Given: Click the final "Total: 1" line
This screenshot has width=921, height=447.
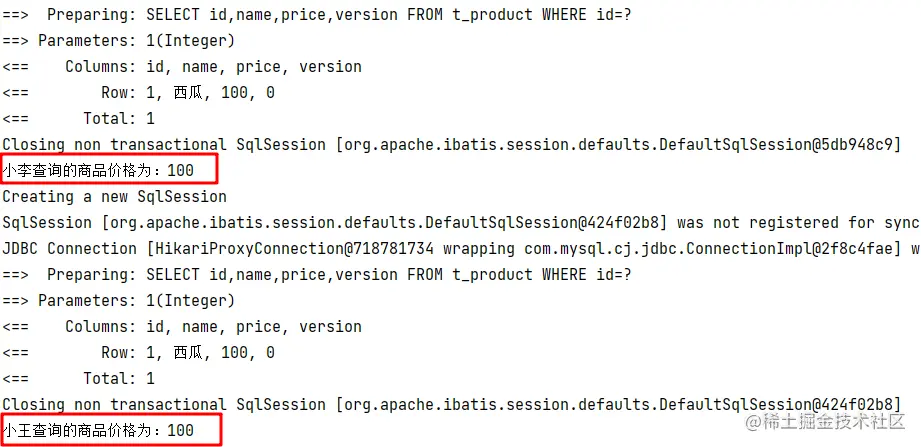Looking at the screenshot, I should click(x=119, y=379).
